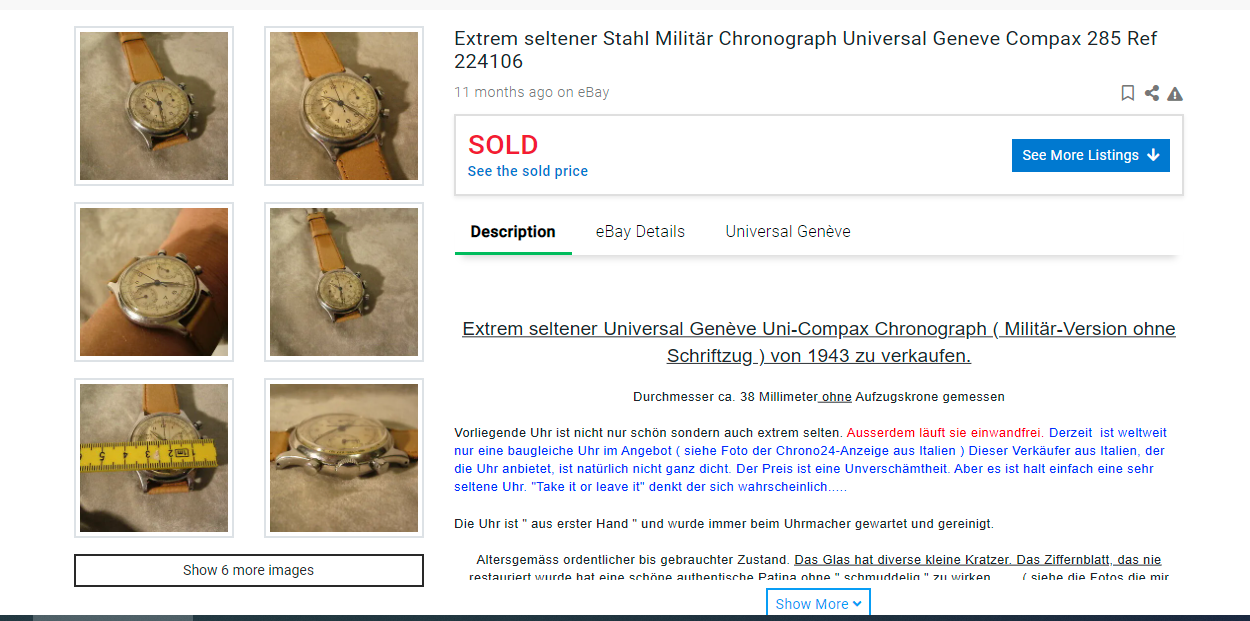Click the warning triangle report icon

click(x=1175, y=94)
